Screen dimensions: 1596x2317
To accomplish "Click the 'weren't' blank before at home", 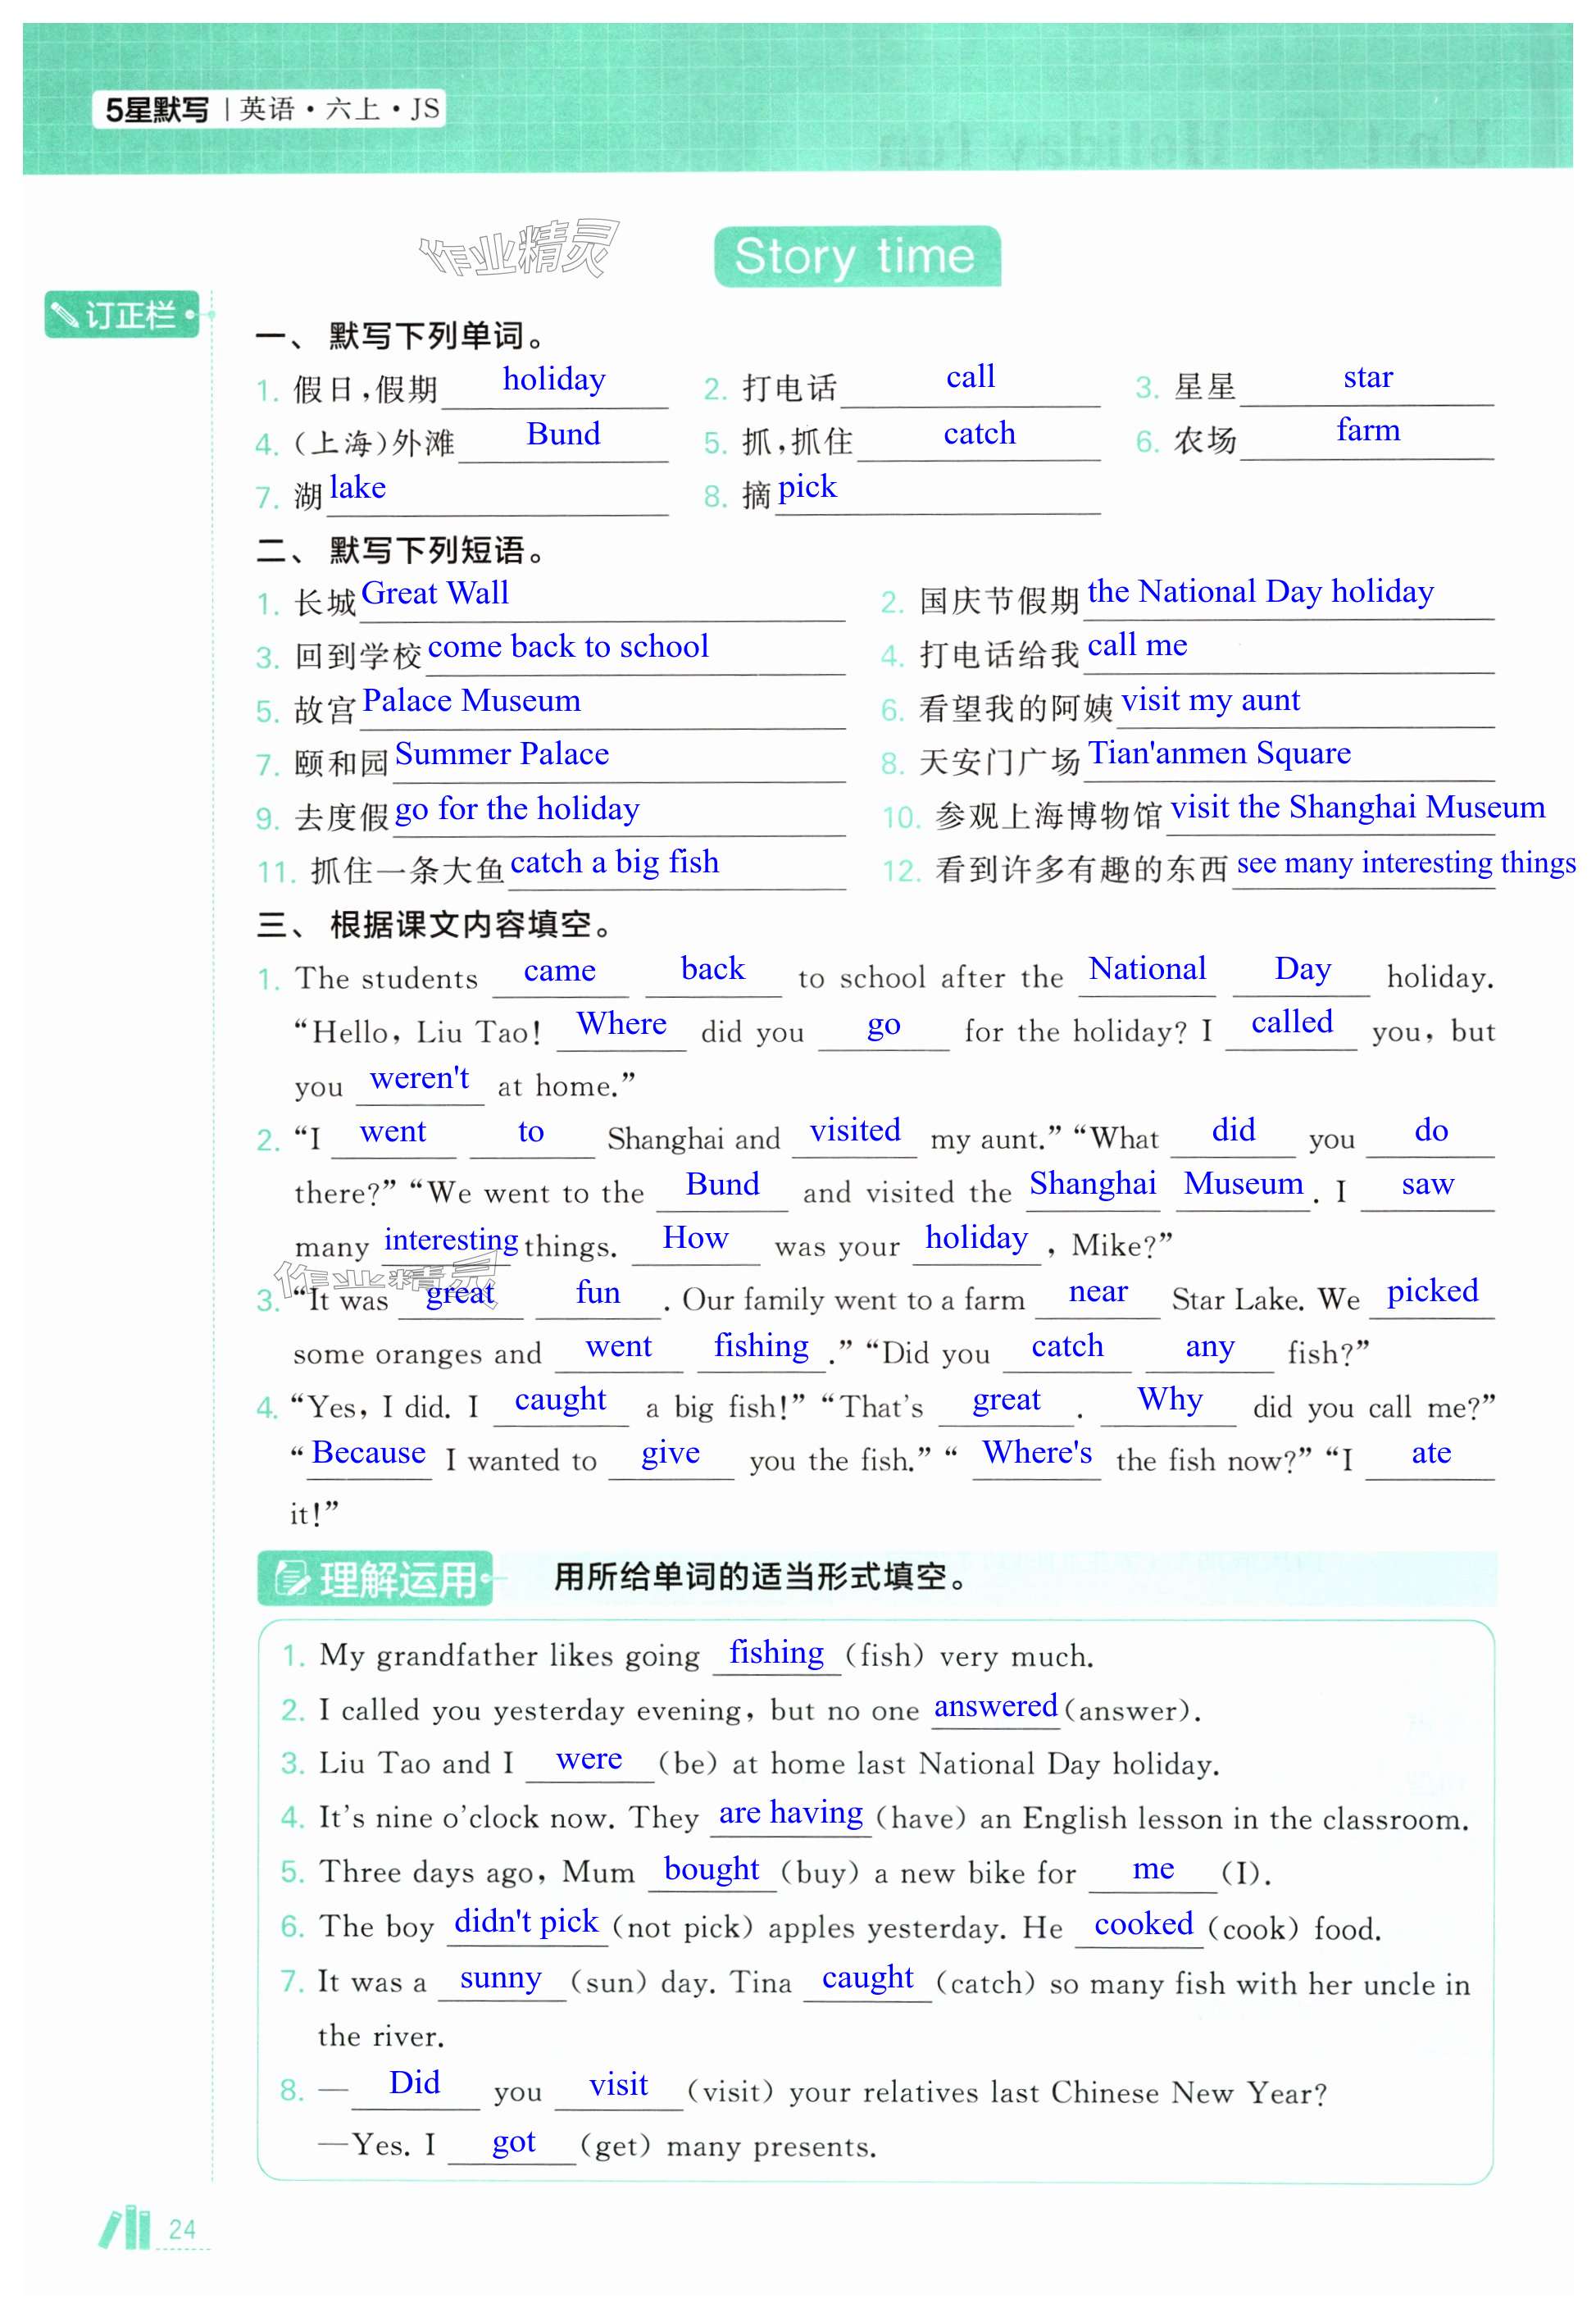I will tap(419, 1080).
